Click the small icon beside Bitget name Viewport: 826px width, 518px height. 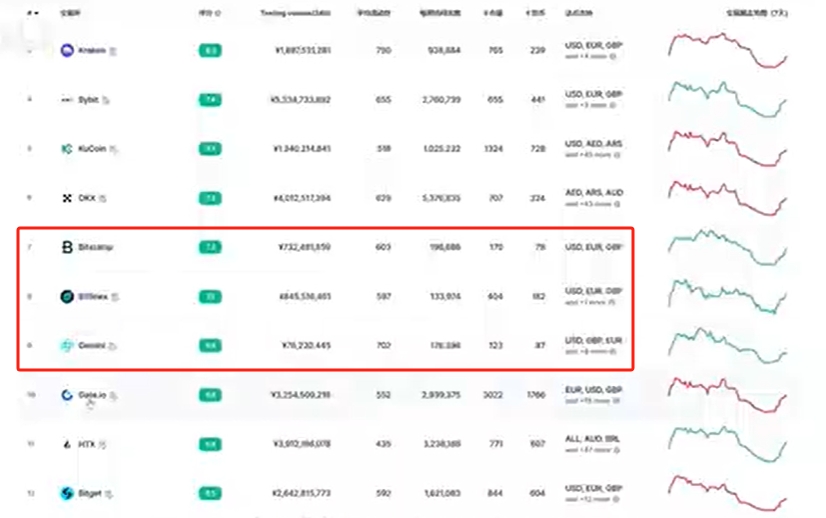point(109,494)
